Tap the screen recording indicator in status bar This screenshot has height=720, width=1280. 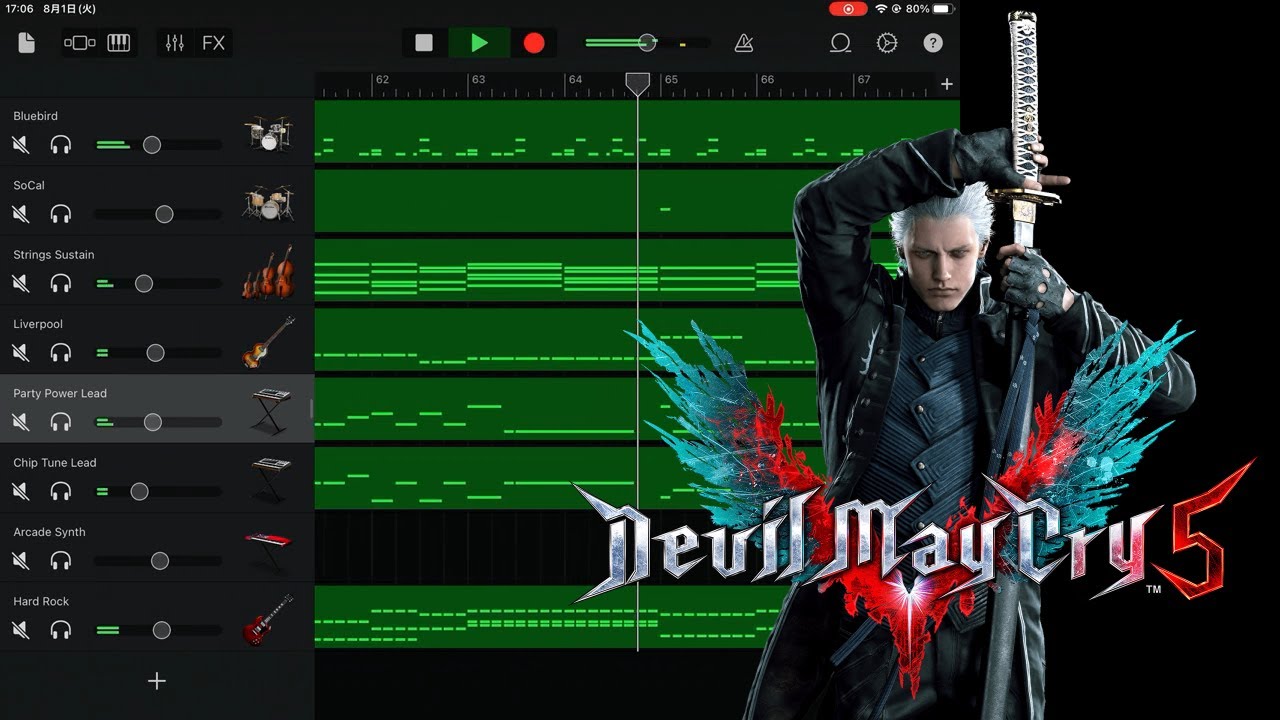(848, 9)
